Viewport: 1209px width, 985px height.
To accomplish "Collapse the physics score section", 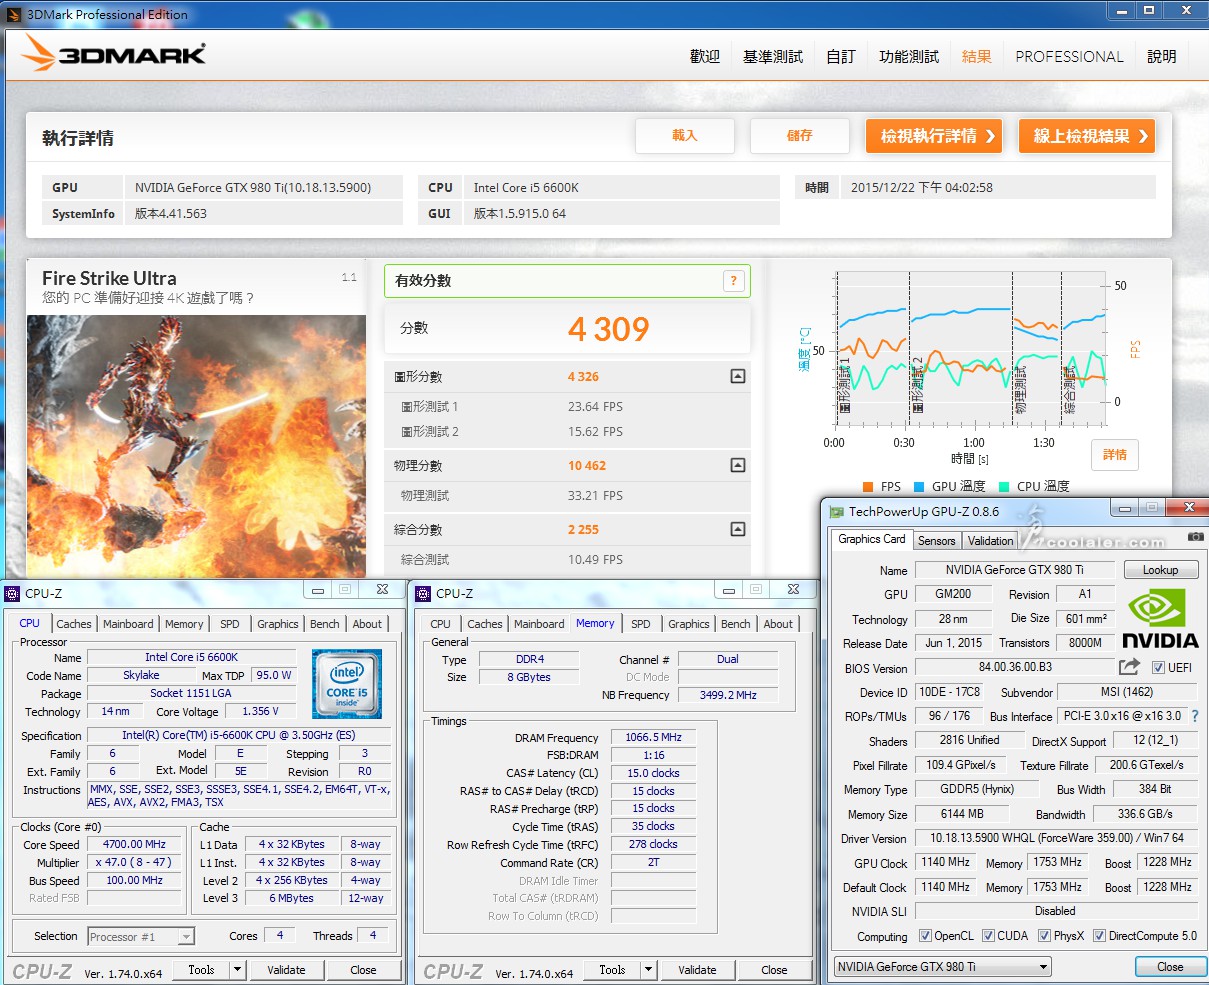I will [x=737, y=465].
